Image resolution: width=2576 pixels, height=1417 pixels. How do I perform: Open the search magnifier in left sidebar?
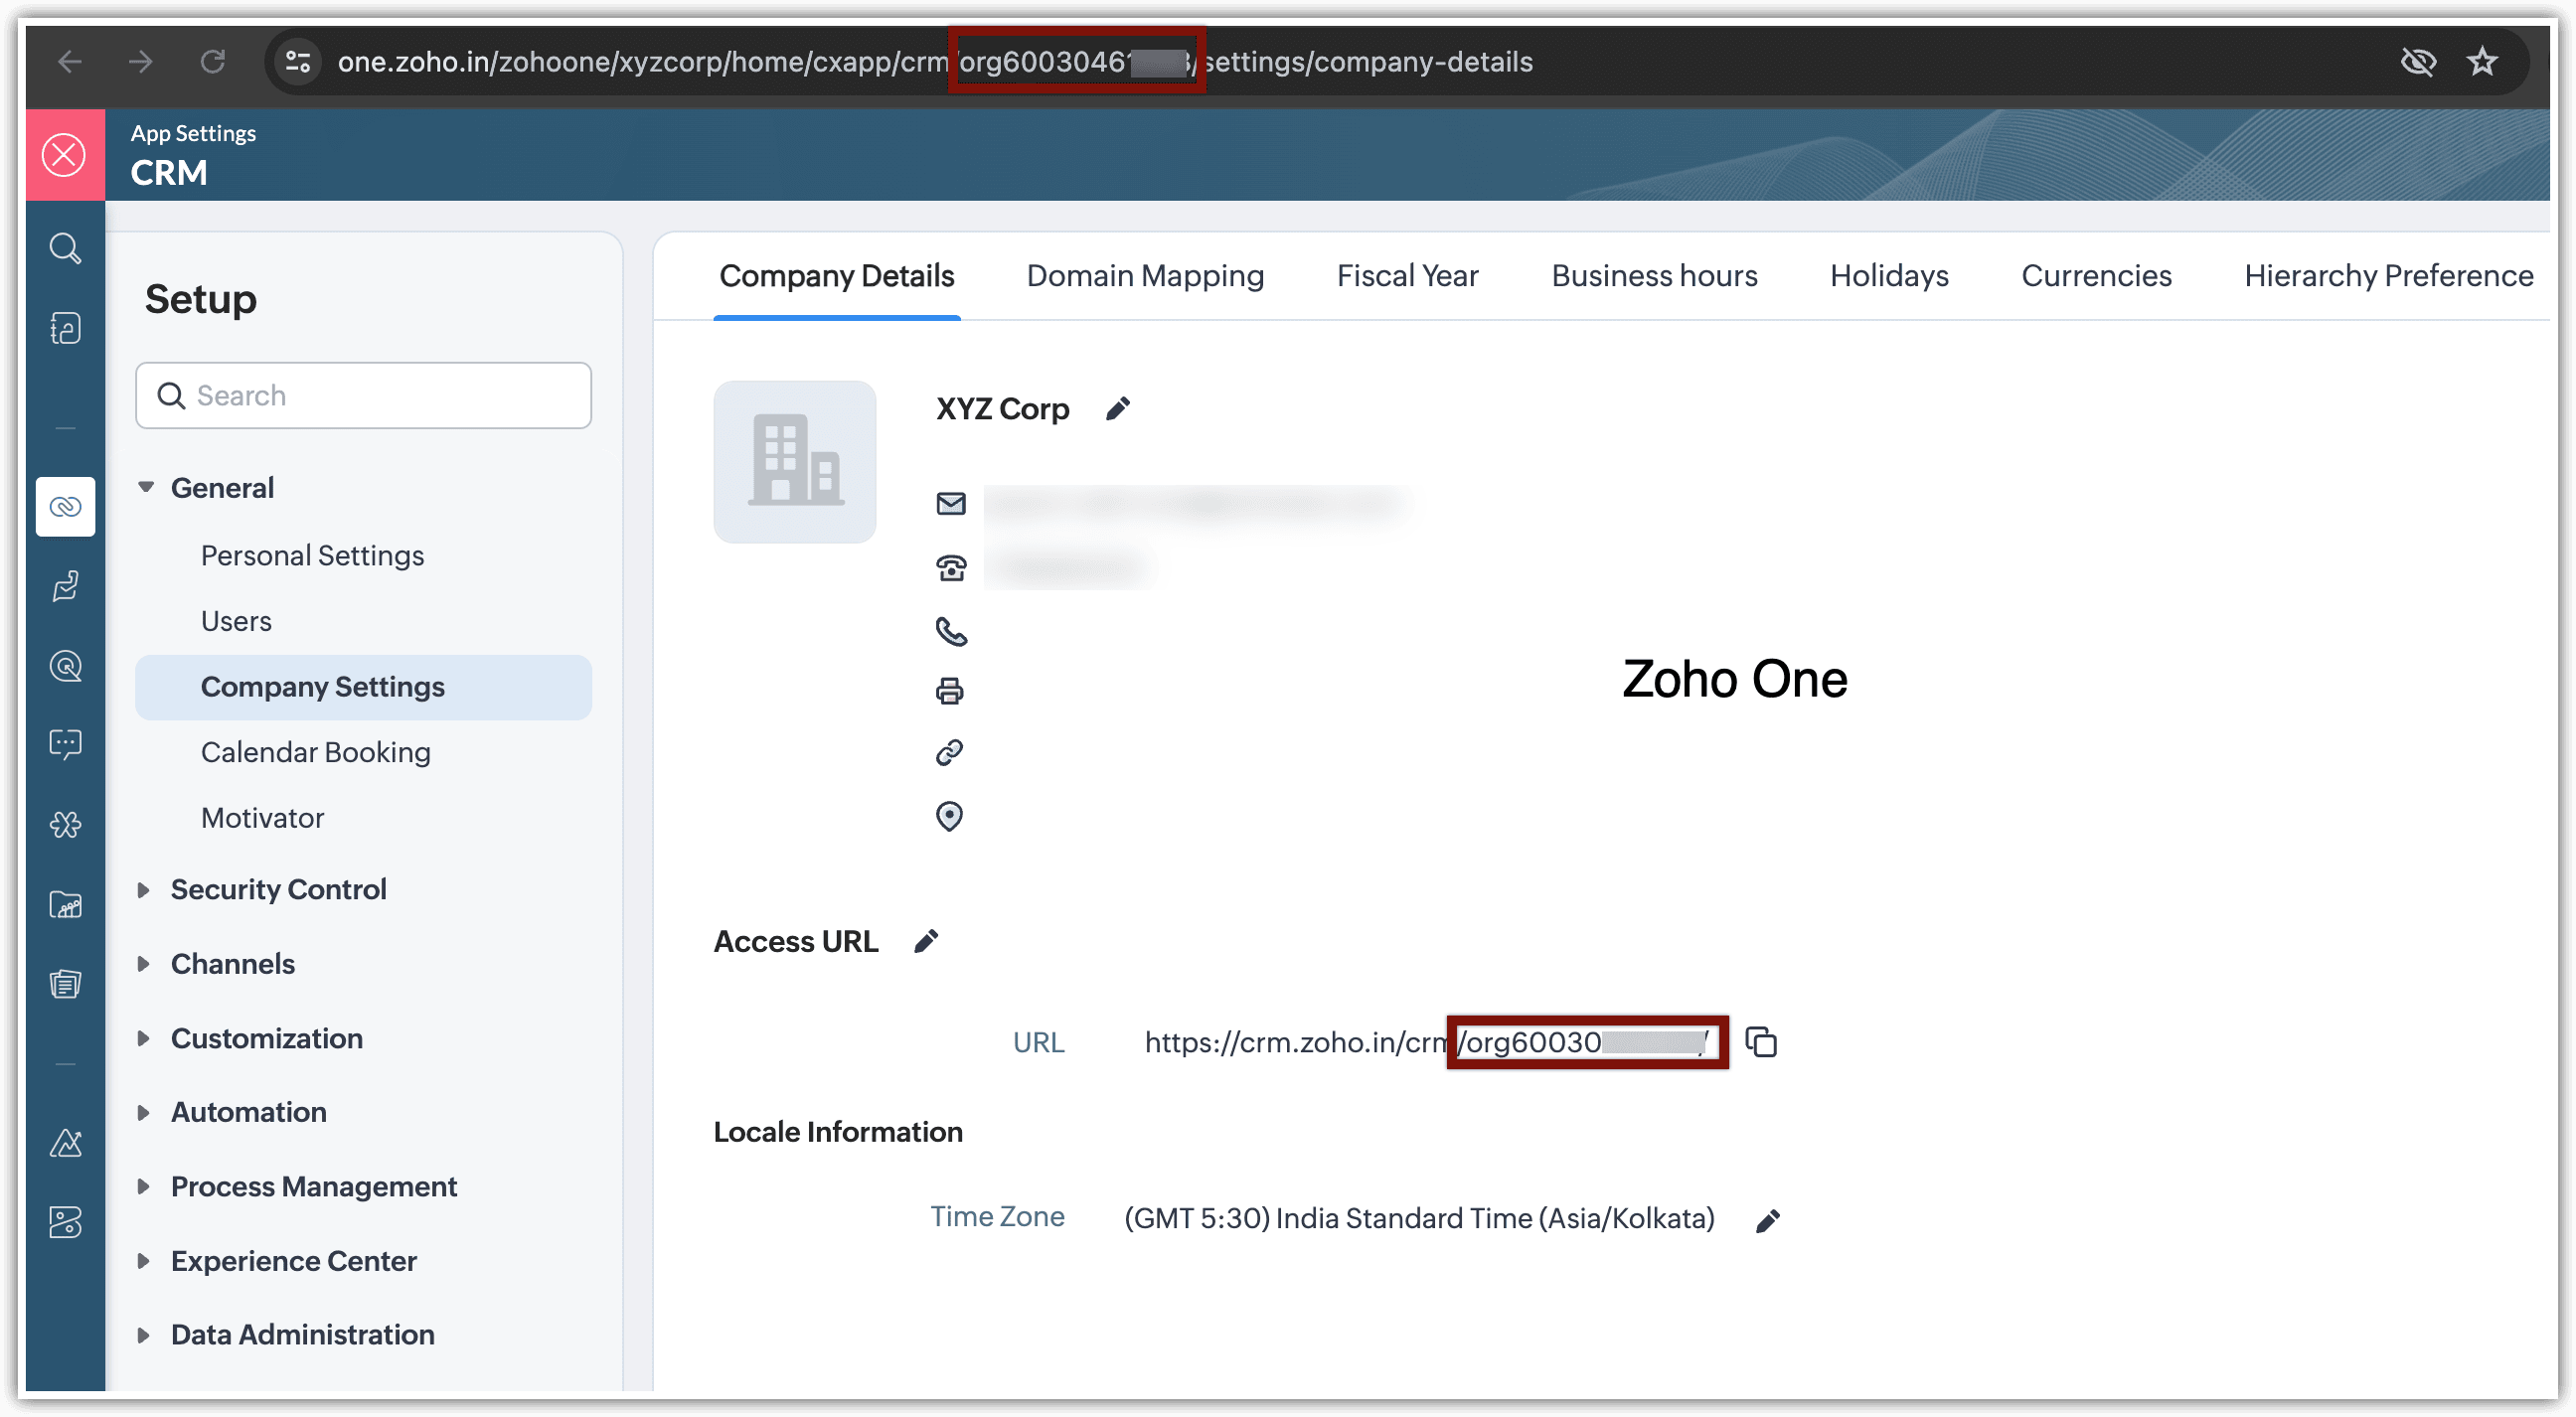(x=65, y=248)
